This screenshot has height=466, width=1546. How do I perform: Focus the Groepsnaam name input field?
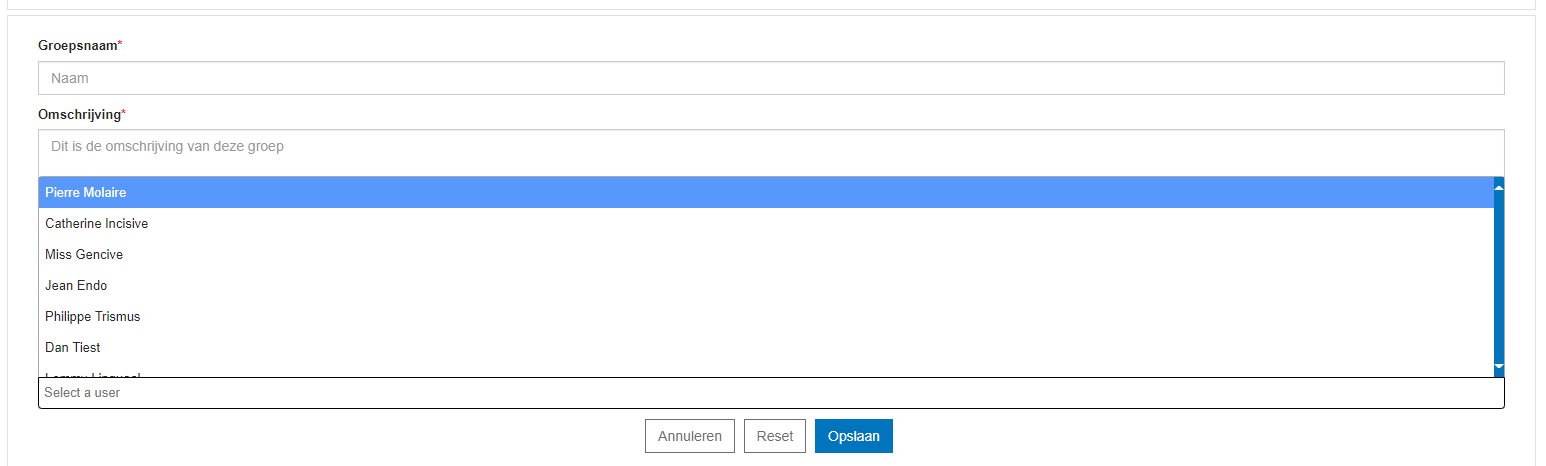click(770, 78)
